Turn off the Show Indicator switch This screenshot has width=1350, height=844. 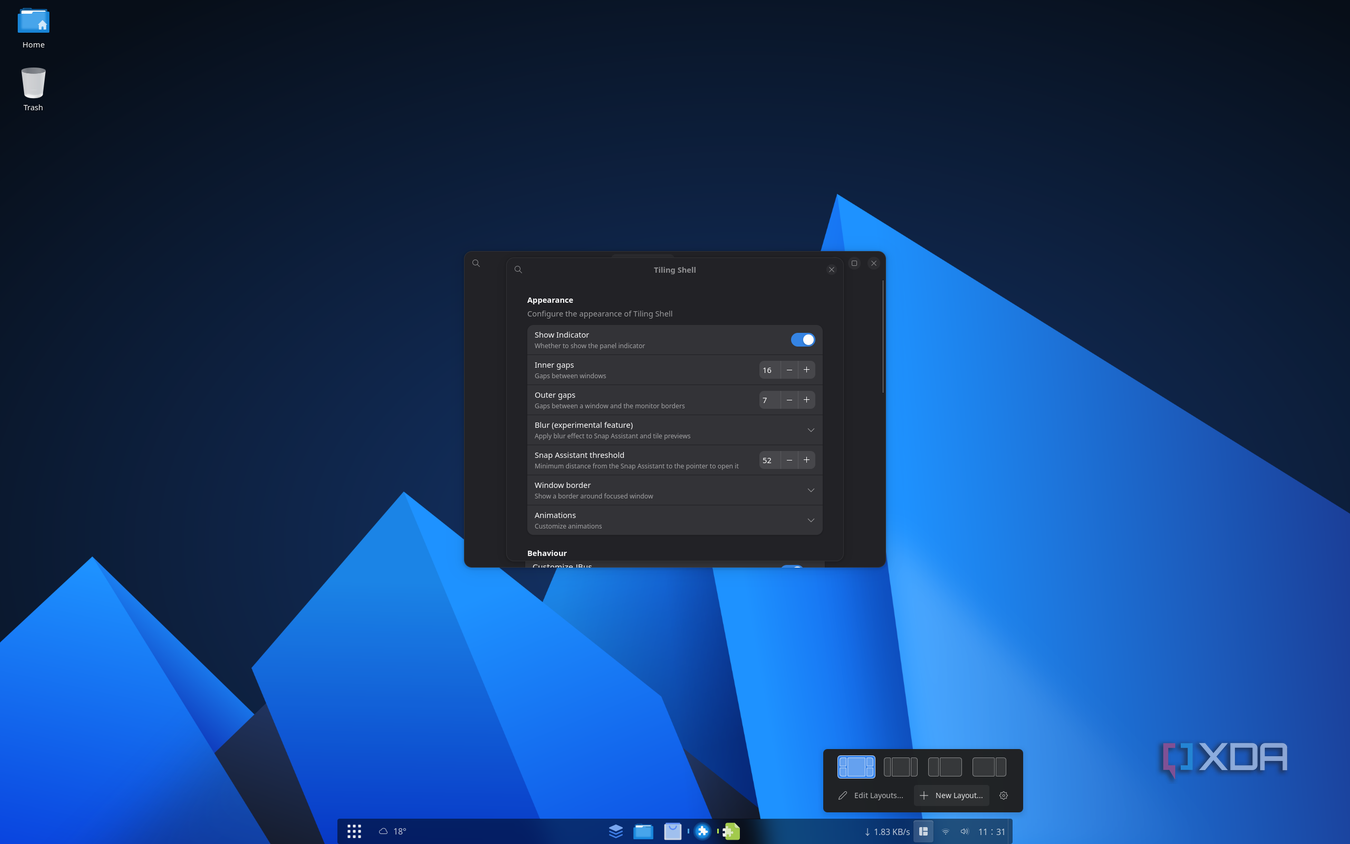[803, 340]
